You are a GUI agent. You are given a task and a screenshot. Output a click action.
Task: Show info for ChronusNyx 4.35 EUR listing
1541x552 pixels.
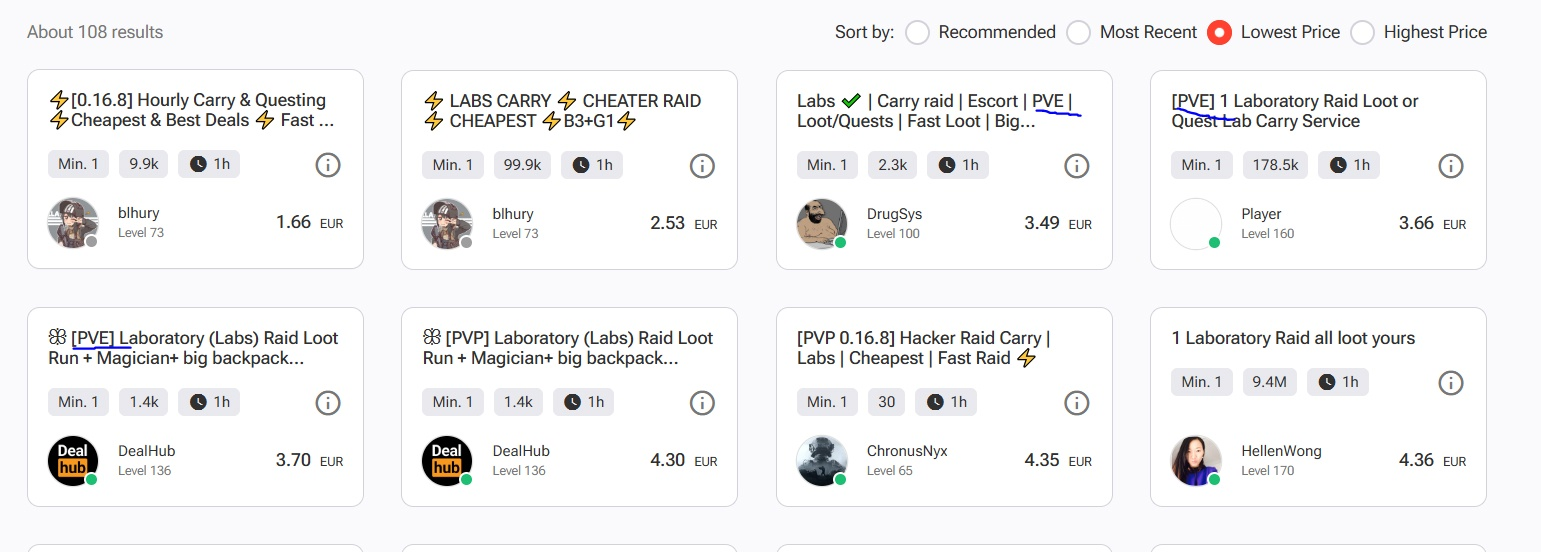1076,403
